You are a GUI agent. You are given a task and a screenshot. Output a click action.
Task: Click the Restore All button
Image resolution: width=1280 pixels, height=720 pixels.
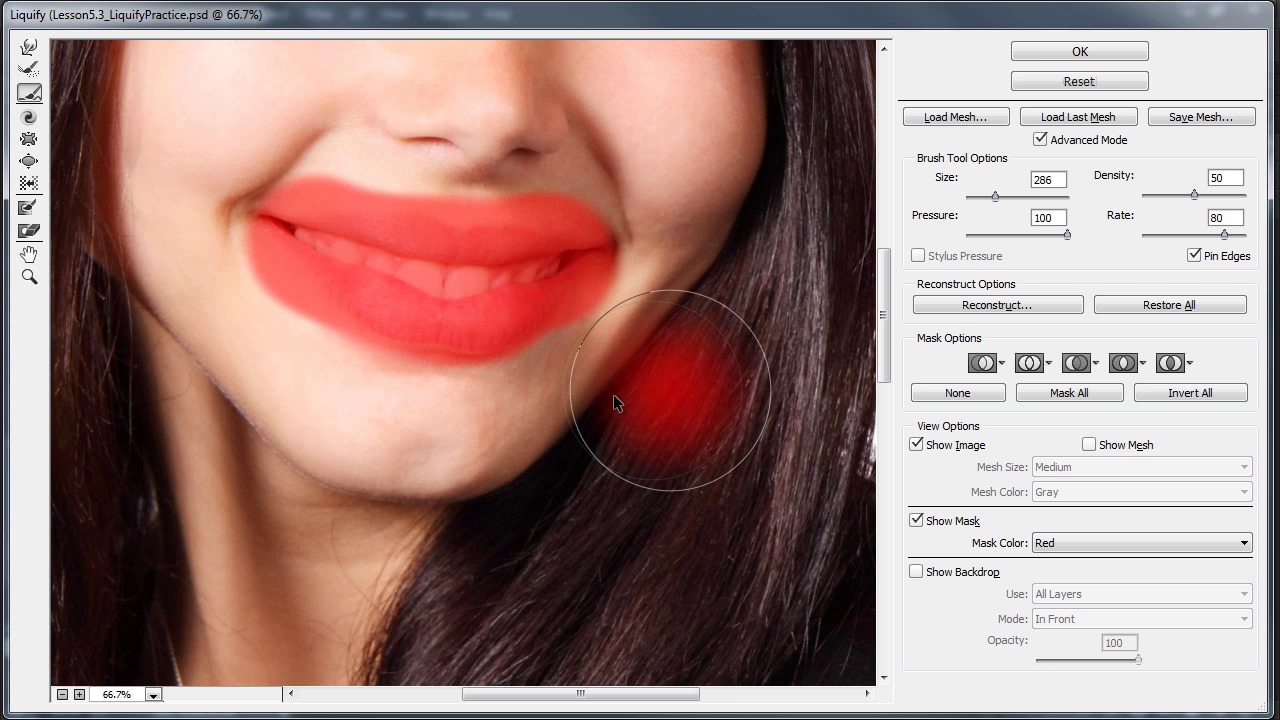coord(1169,305)
